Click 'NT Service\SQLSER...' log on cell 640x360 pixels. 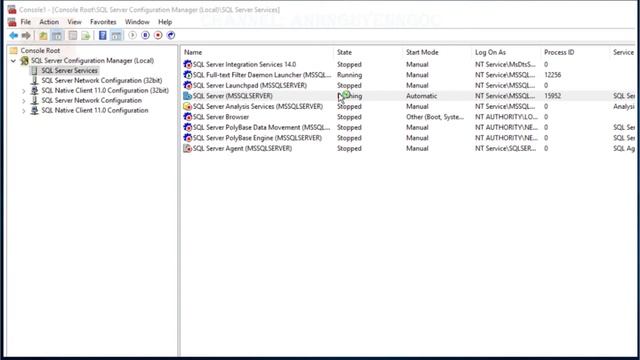point(505,149)
